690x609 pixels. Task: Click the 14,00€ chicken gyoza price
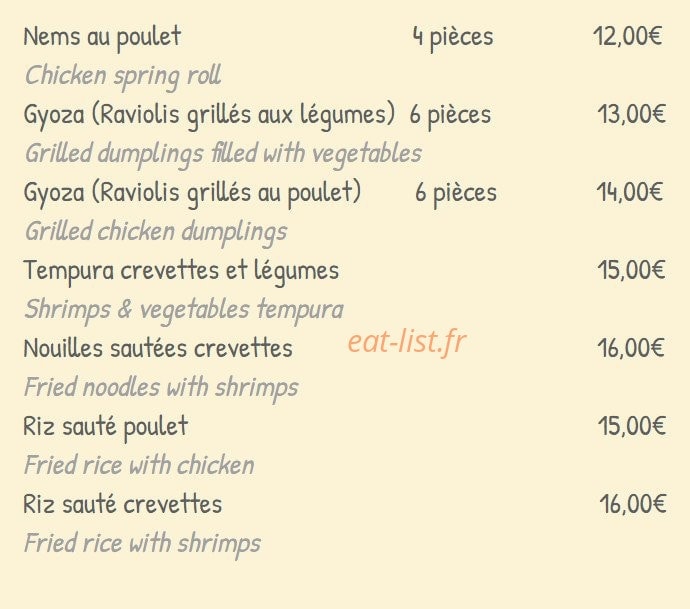[x=630, y=193]
